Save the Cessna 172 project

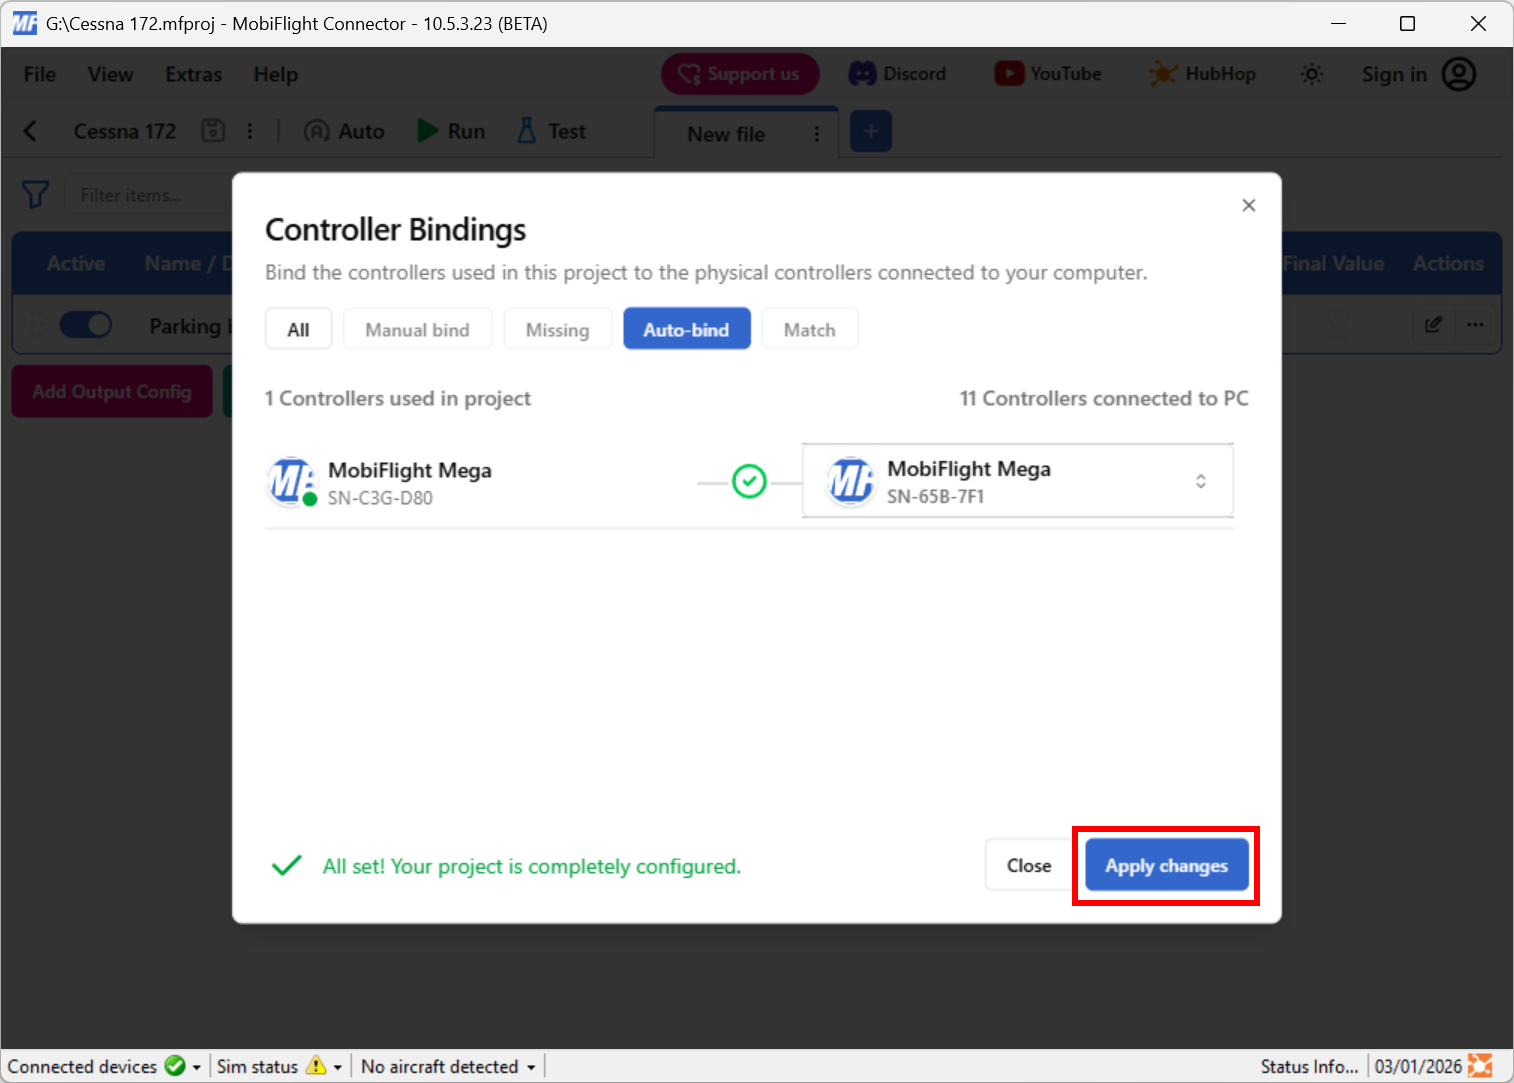click(212, 130)
